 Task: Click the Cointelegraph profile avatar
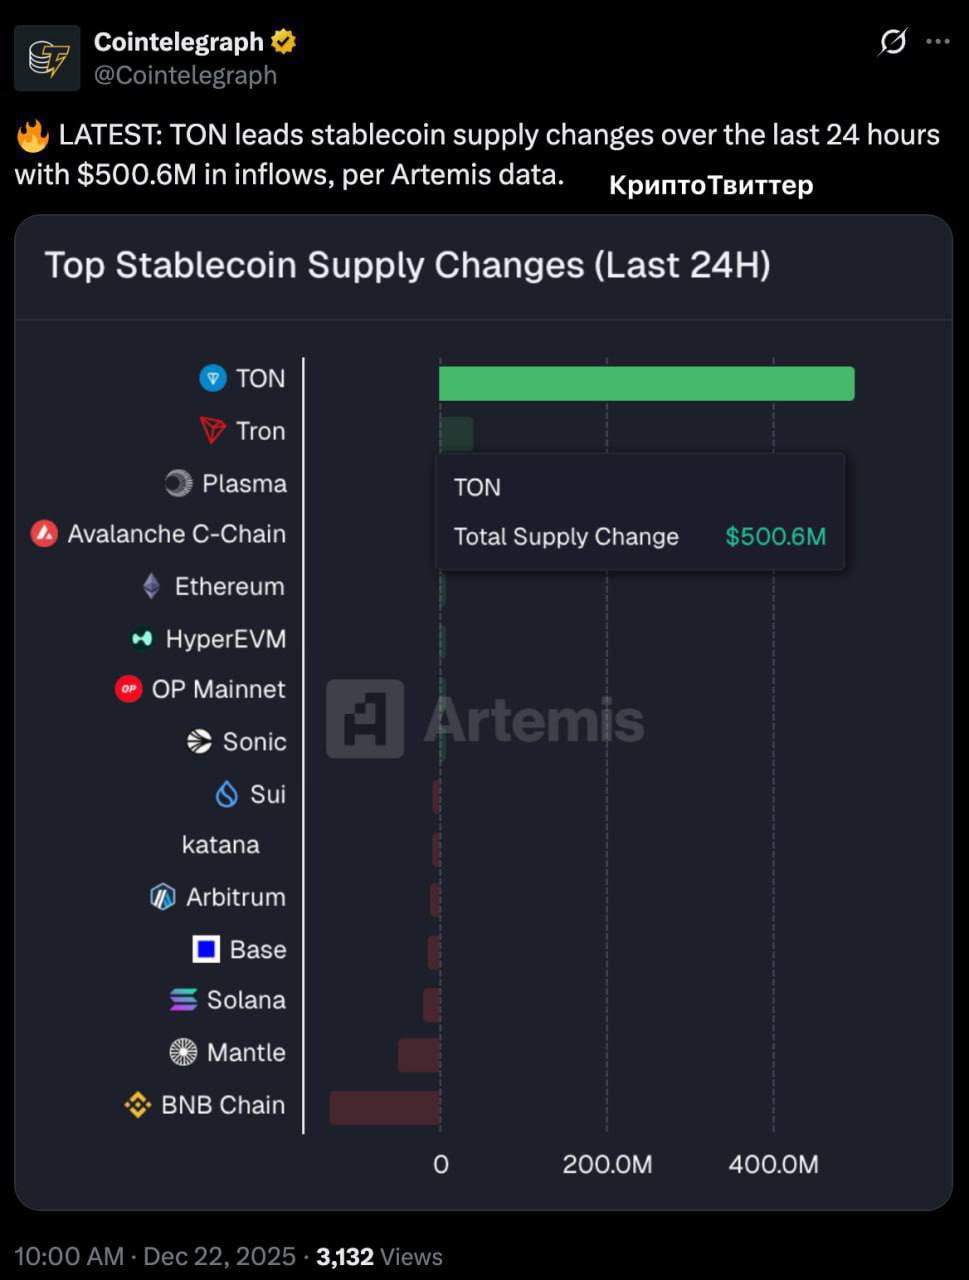coord(47,58)
